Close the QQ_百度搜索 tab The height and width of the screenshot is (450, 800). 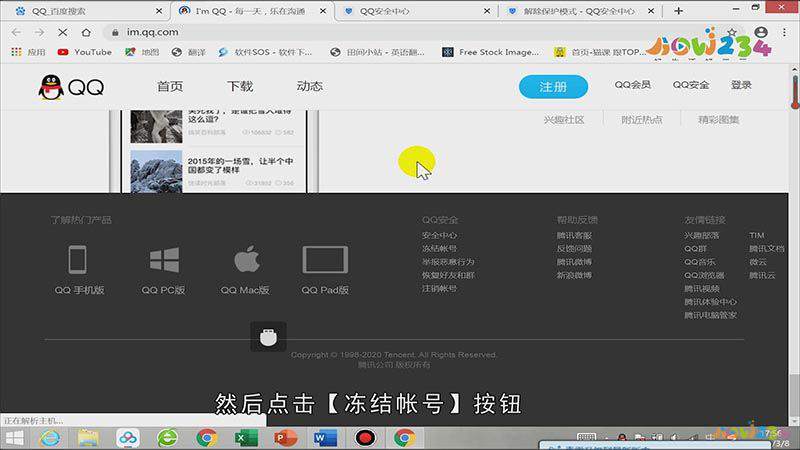pos(159,11)
